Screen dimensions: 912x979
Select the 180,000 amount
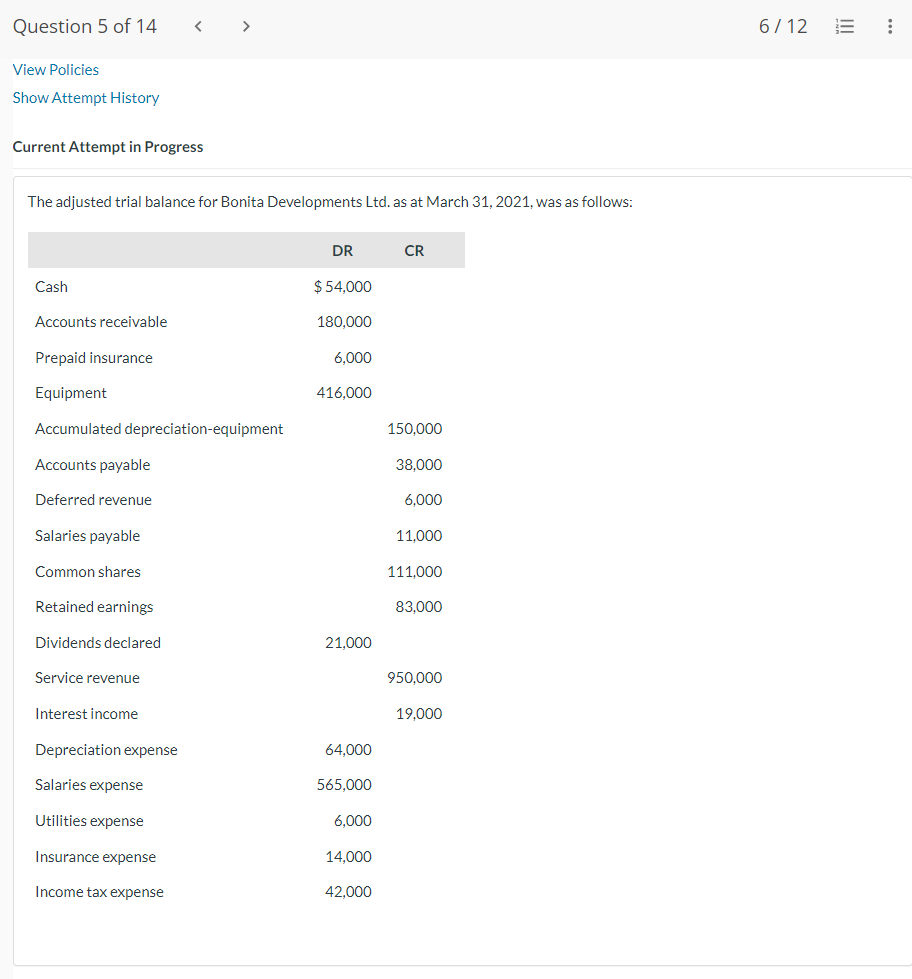tap(344, 322)
